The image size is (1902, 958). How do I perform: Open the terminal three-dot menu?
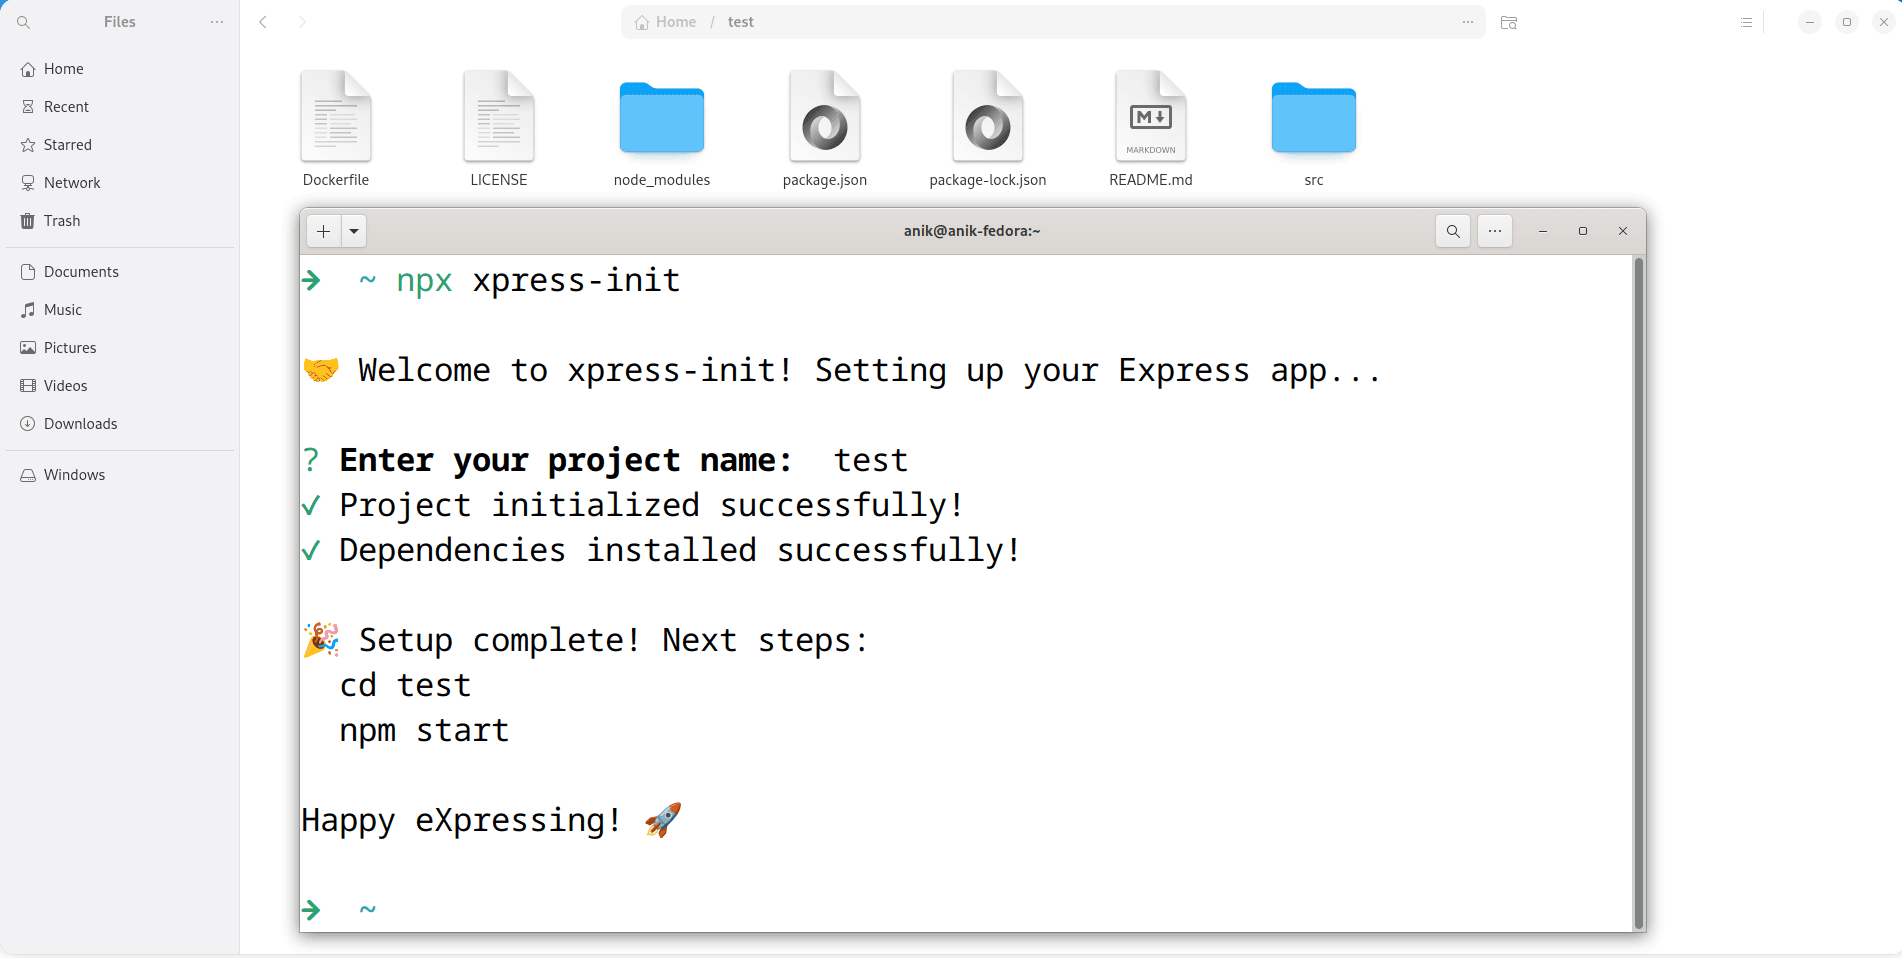coord(1494,231)
